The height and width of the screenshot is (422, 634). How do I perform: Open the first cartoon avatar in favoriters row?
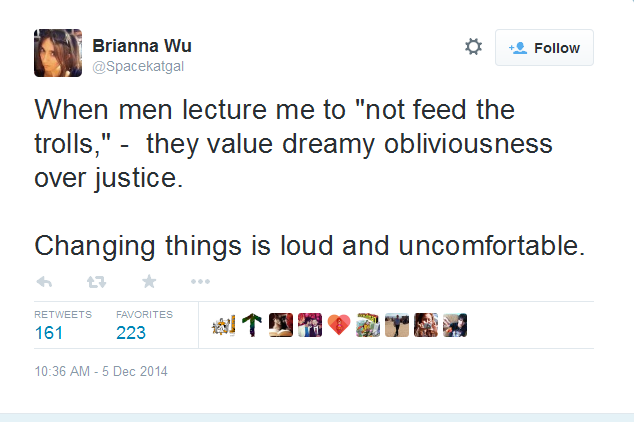[x=223, y=325]
